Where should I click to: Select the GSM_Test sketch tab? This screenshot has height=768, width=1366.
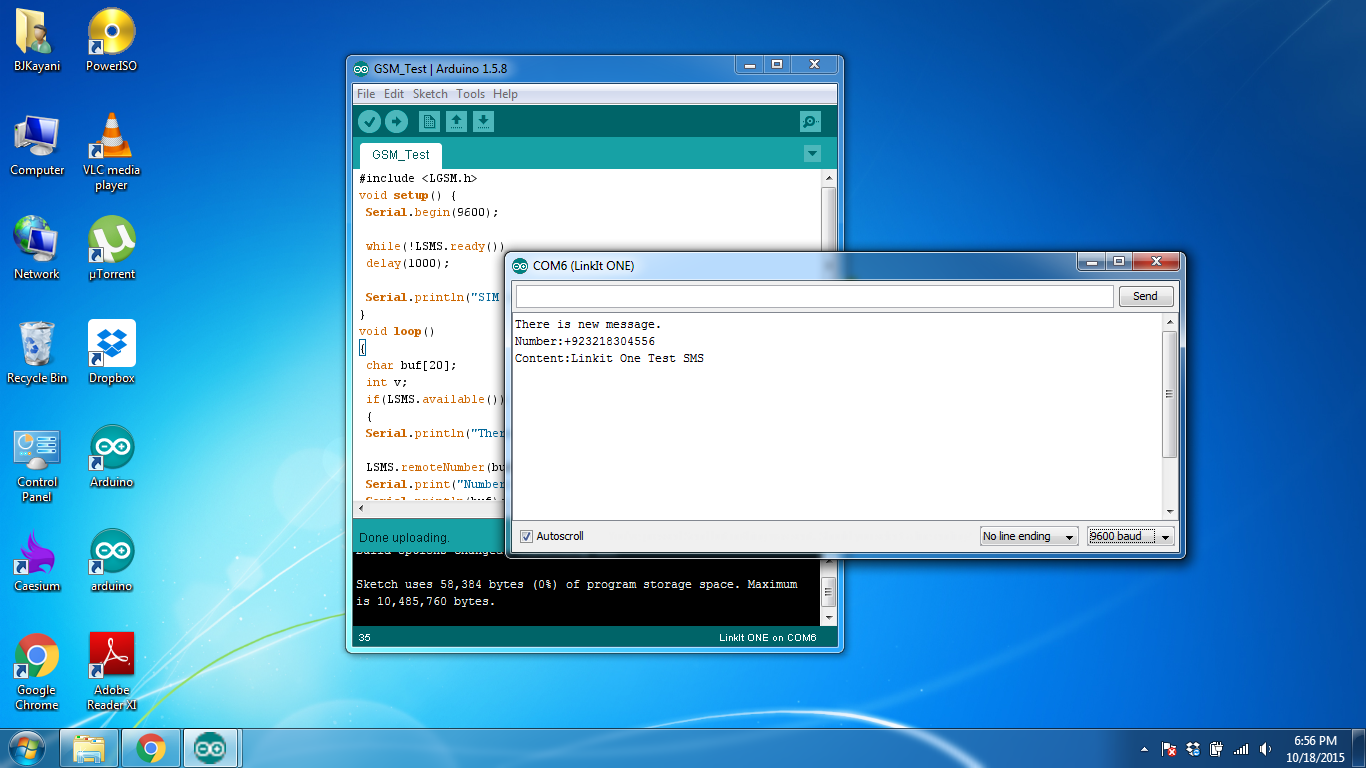click(x=401, y=155)
